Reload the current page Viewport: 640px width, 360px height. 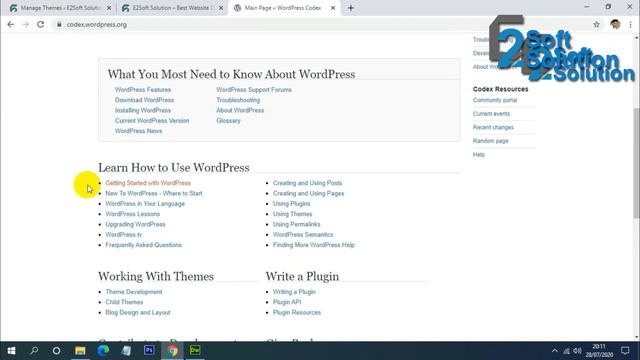pyautogui.click(x=40, y=24)
